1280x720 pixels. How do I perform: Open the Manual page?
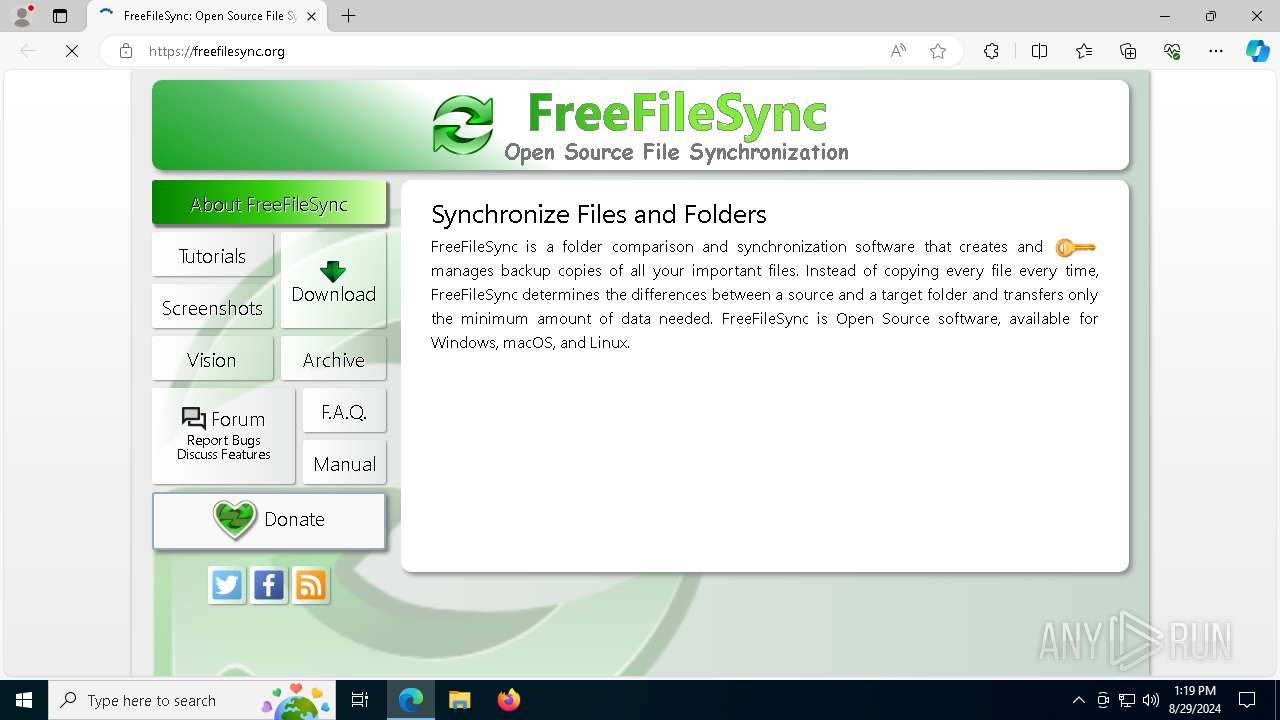(344, 464)
